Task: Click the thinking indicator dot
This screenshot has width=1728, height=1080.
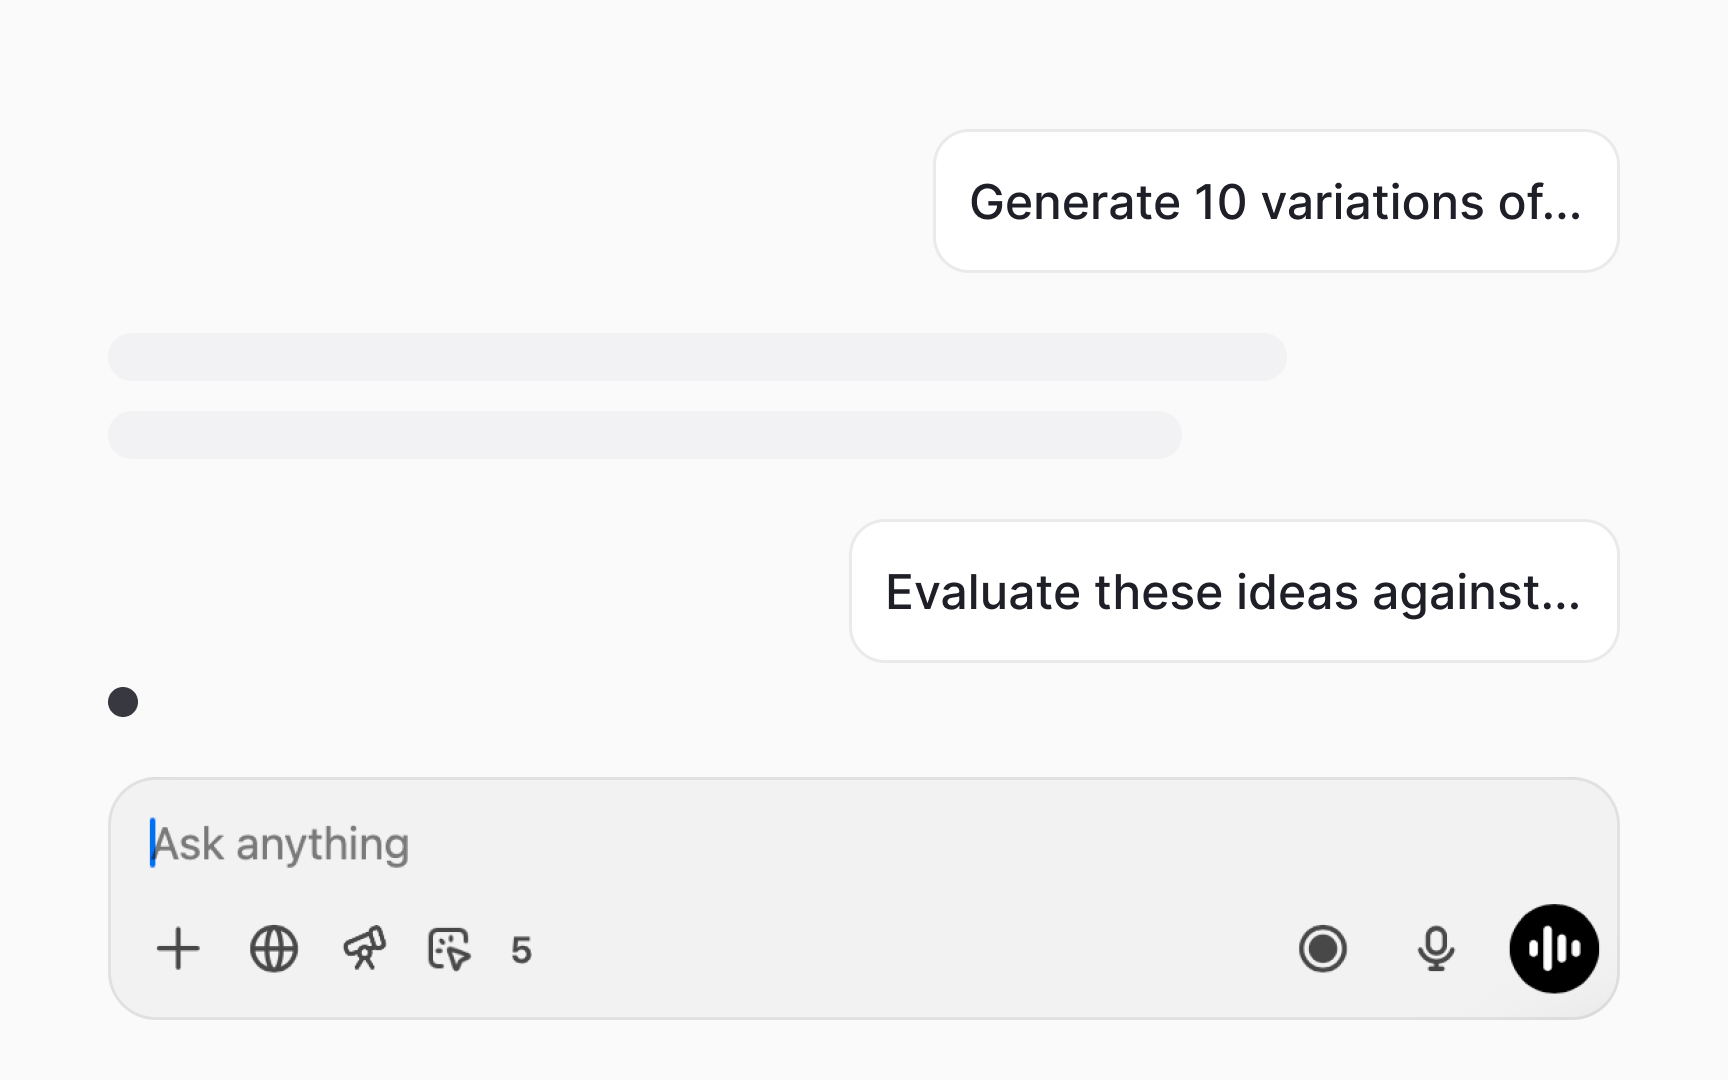Action: click(124, 703)
